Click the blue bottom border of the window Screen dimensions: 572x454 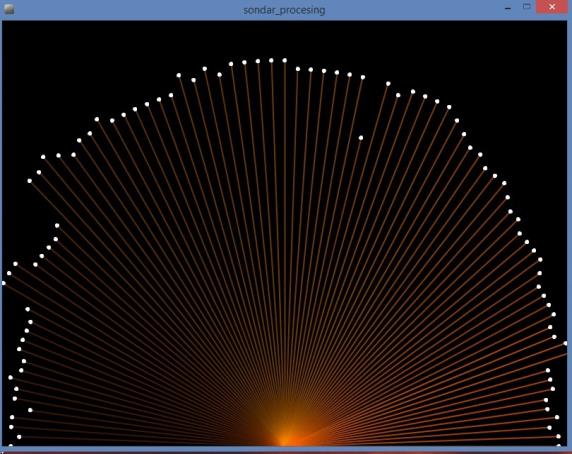coord(286,449)
